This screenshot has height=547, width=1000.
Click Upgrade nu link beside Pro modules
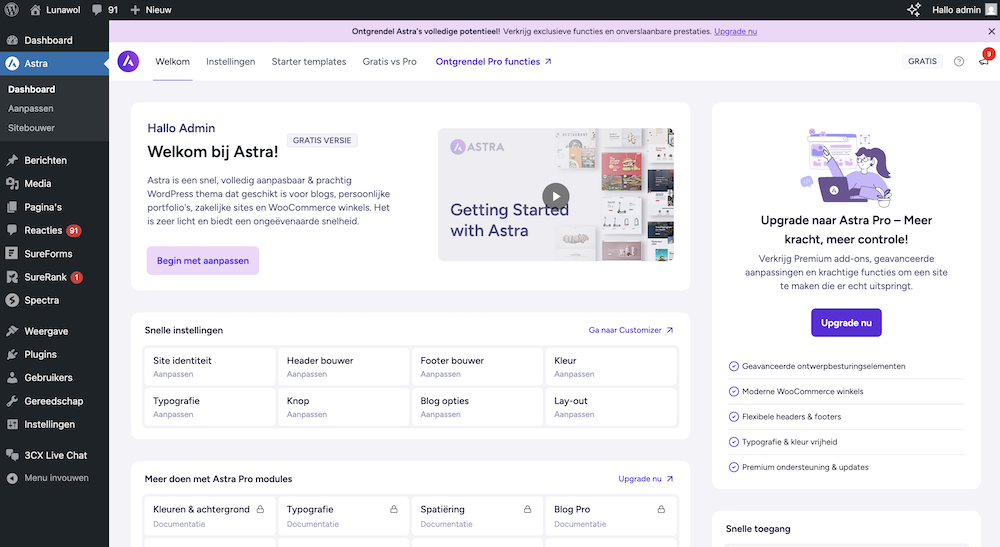[645, 479]
